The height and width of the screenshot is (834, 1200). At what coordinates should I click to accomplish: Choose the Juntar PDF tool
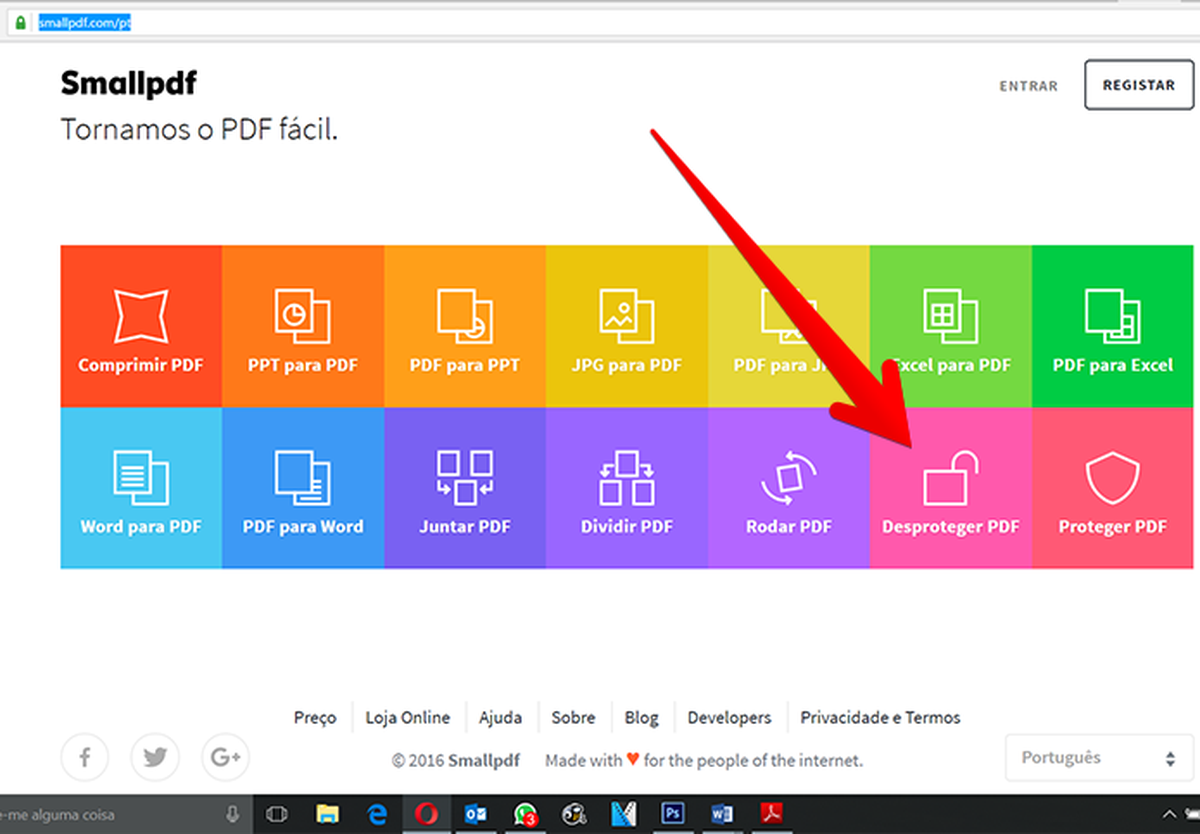coord(464,488)
